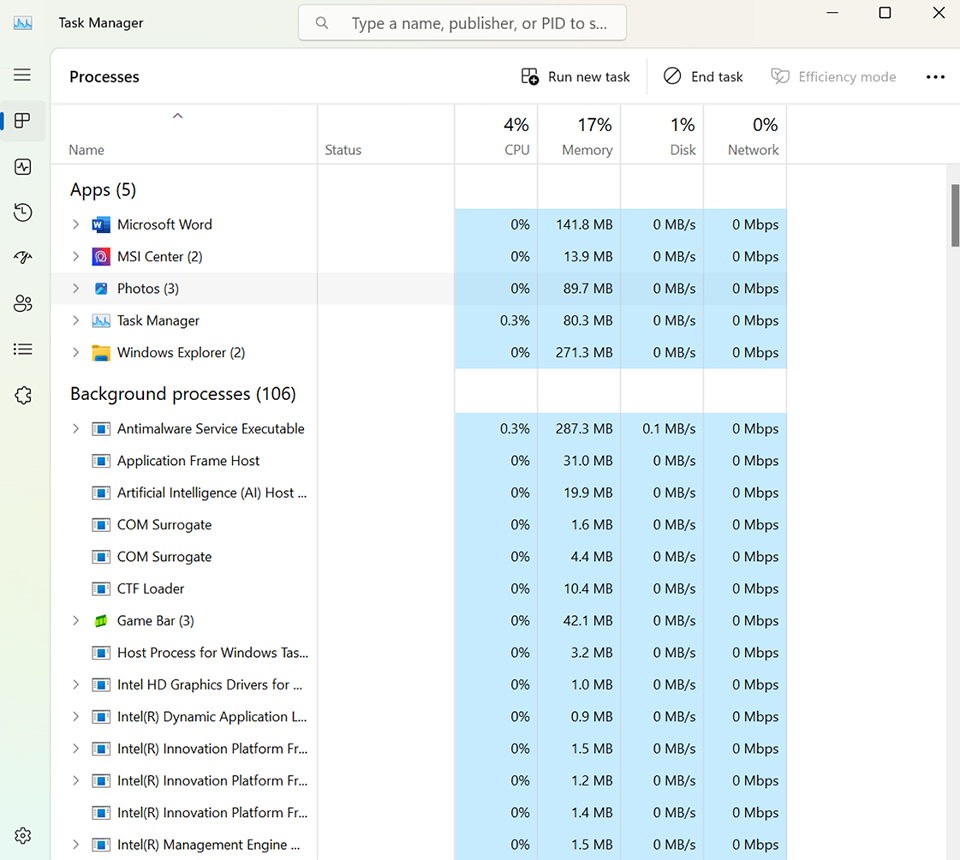This screenshot has width=960, height=860.
Task: Click the 287.3 MB memory cell
Action: pos(579,429)
